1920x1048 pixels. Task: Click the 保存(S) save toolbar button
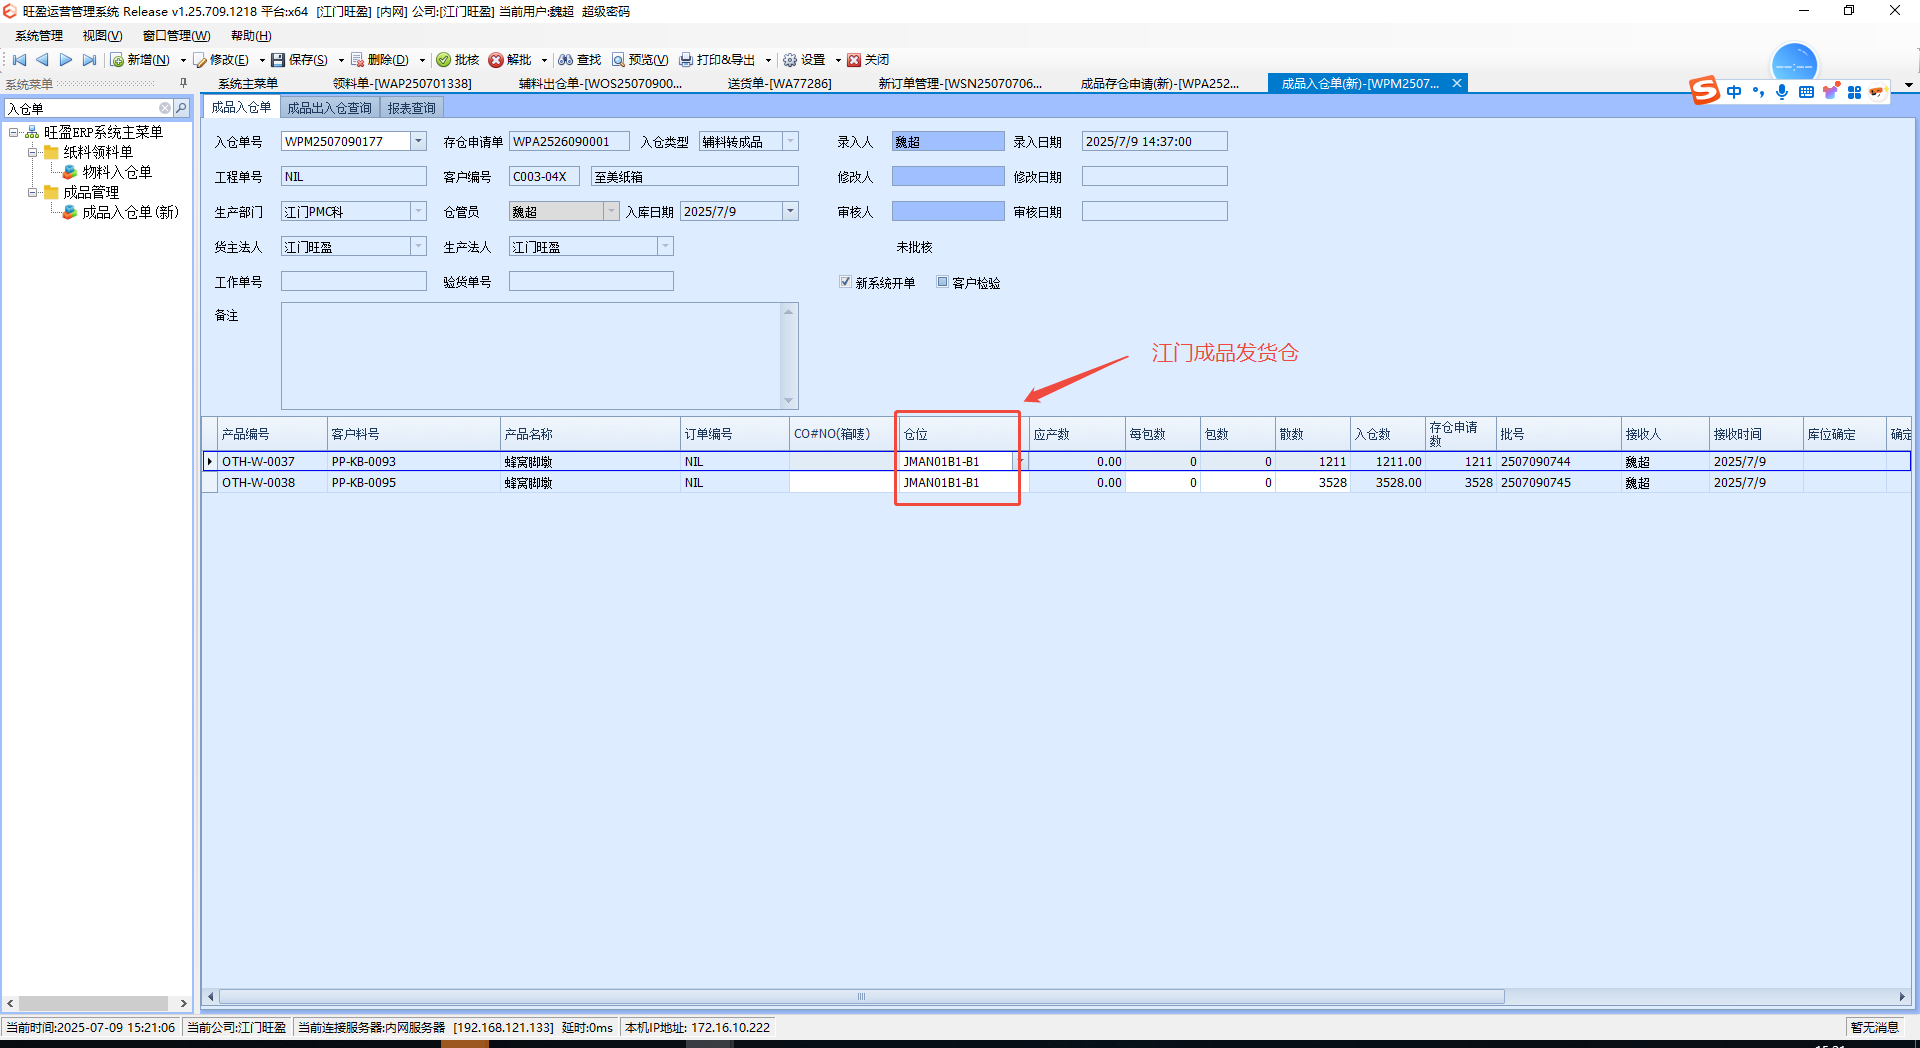coord(300,60)
